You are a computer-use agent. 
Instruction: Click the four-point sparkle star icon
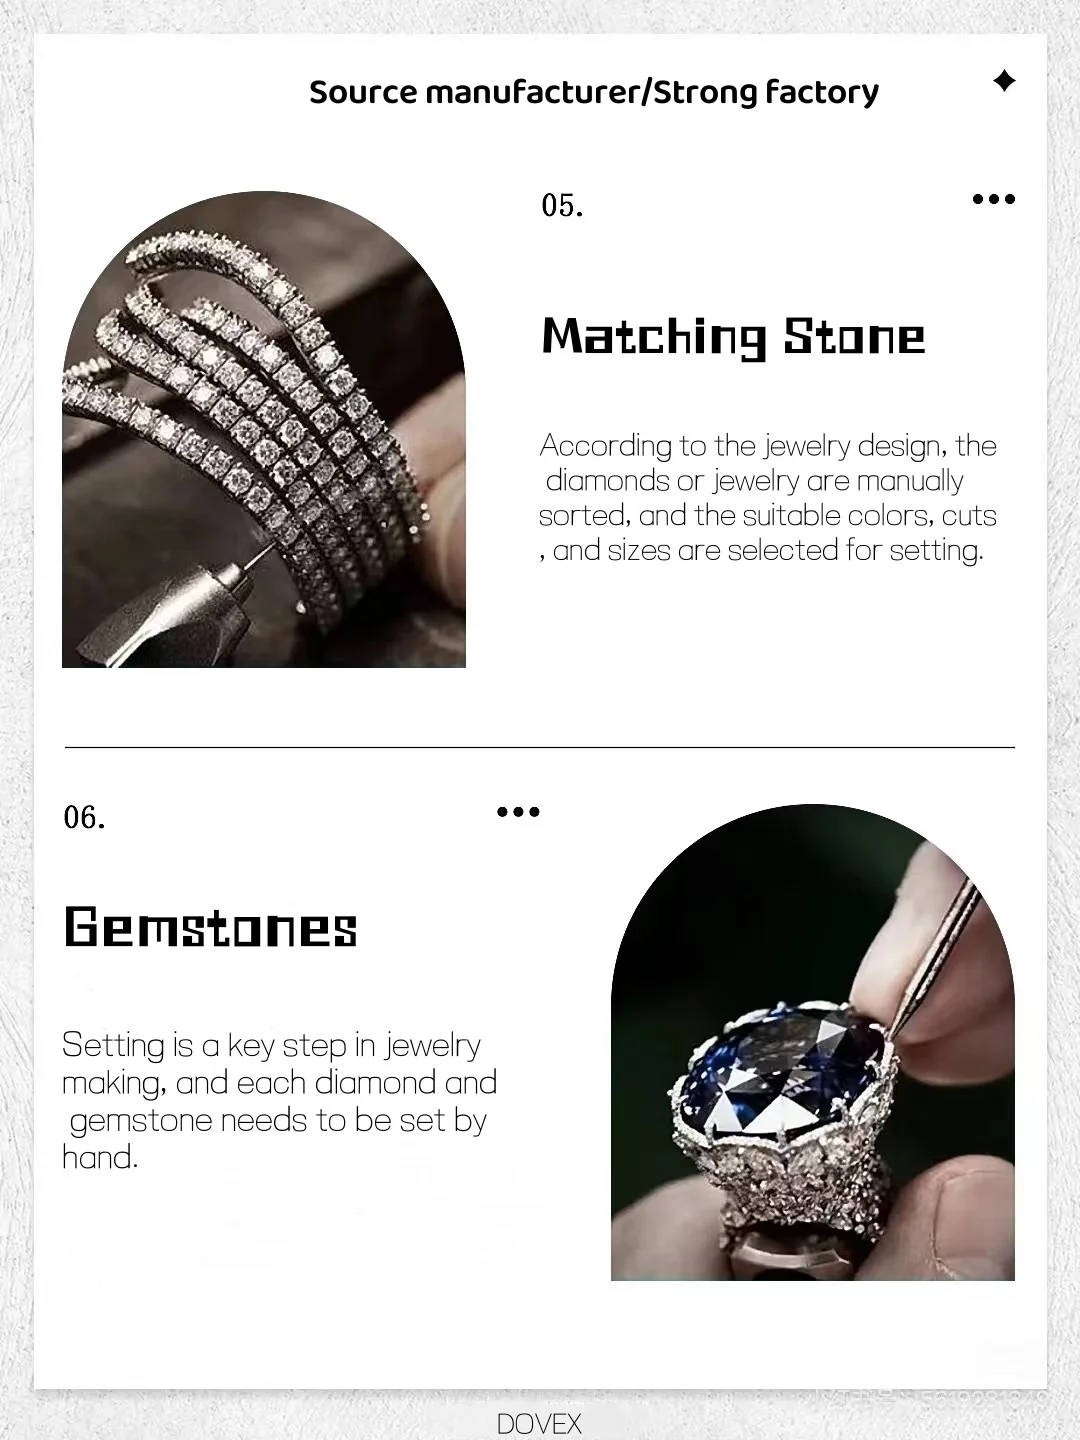[x=1004, y=81]
